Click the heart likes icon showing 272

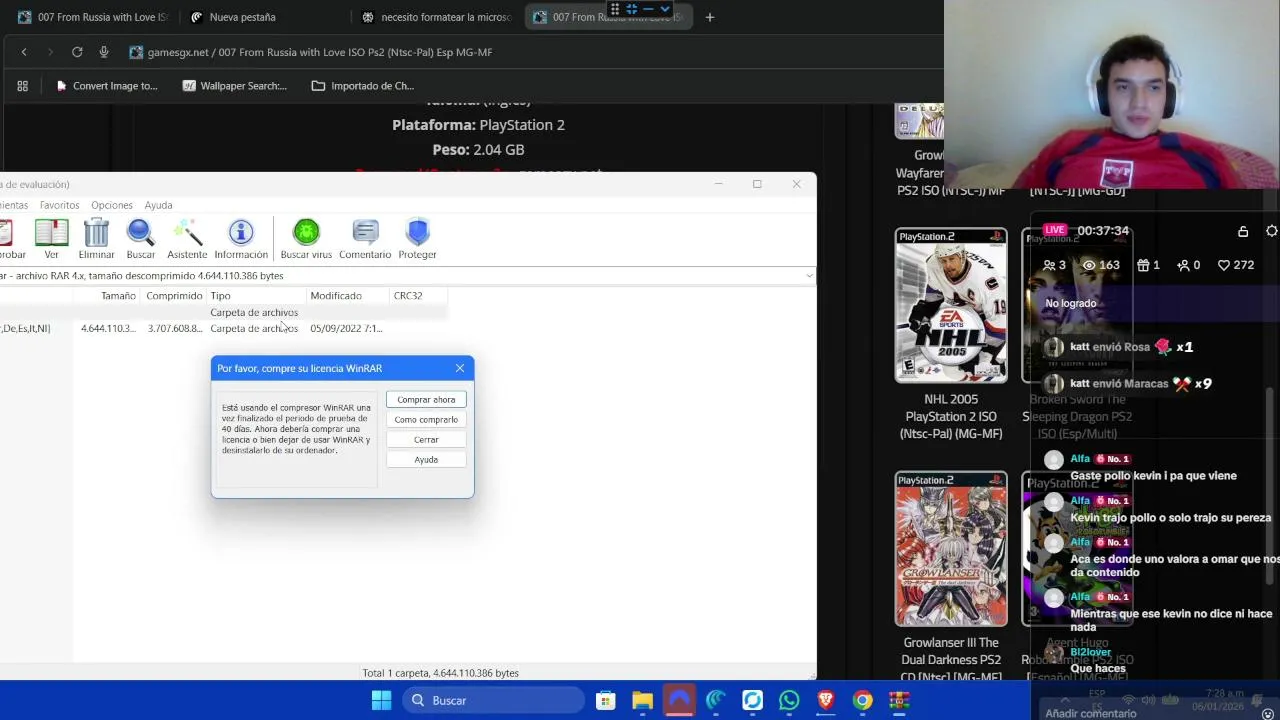(x=1223, y=265)
